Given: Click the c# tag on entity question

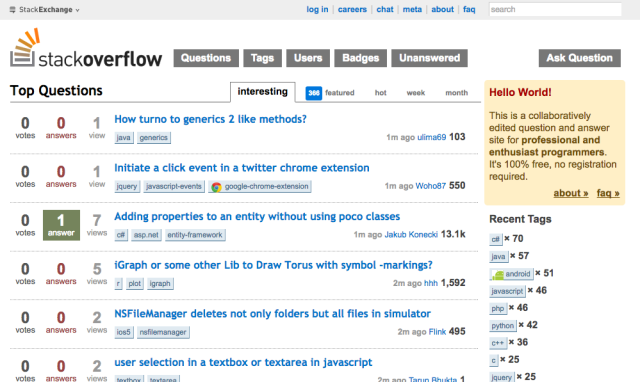Looking at the screenshot, I should (121, 235).
